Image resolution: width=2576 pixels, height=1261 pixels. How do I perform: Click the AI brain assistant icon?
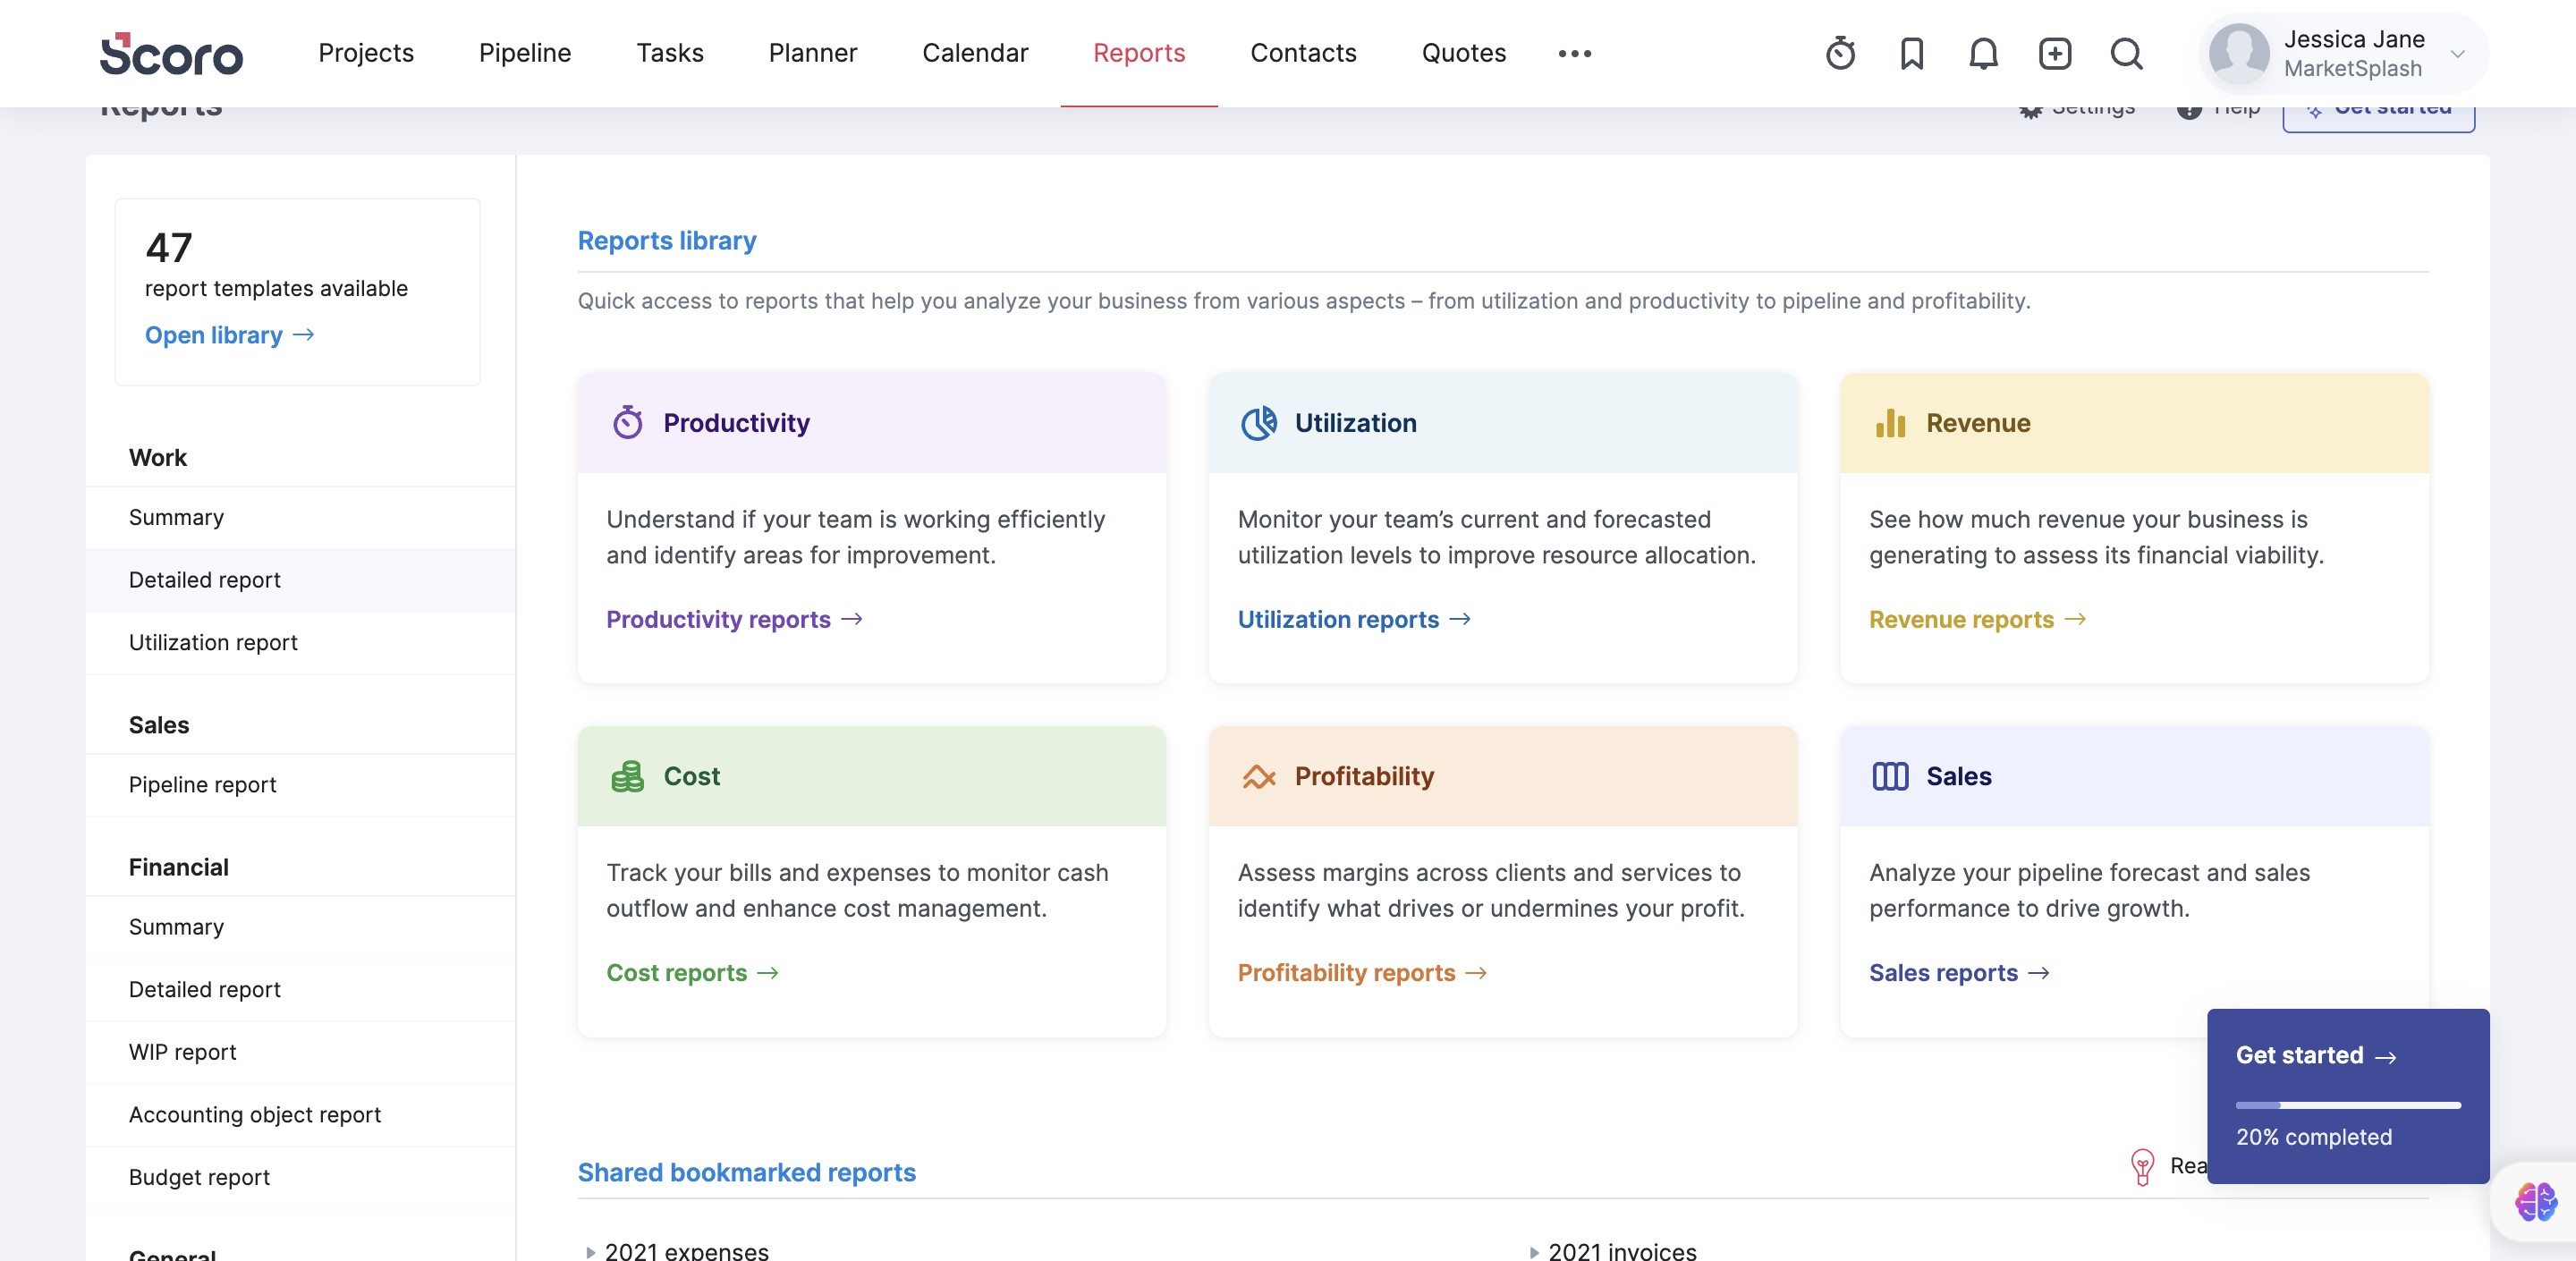pyautogui.click(x=2535, y=1201)
